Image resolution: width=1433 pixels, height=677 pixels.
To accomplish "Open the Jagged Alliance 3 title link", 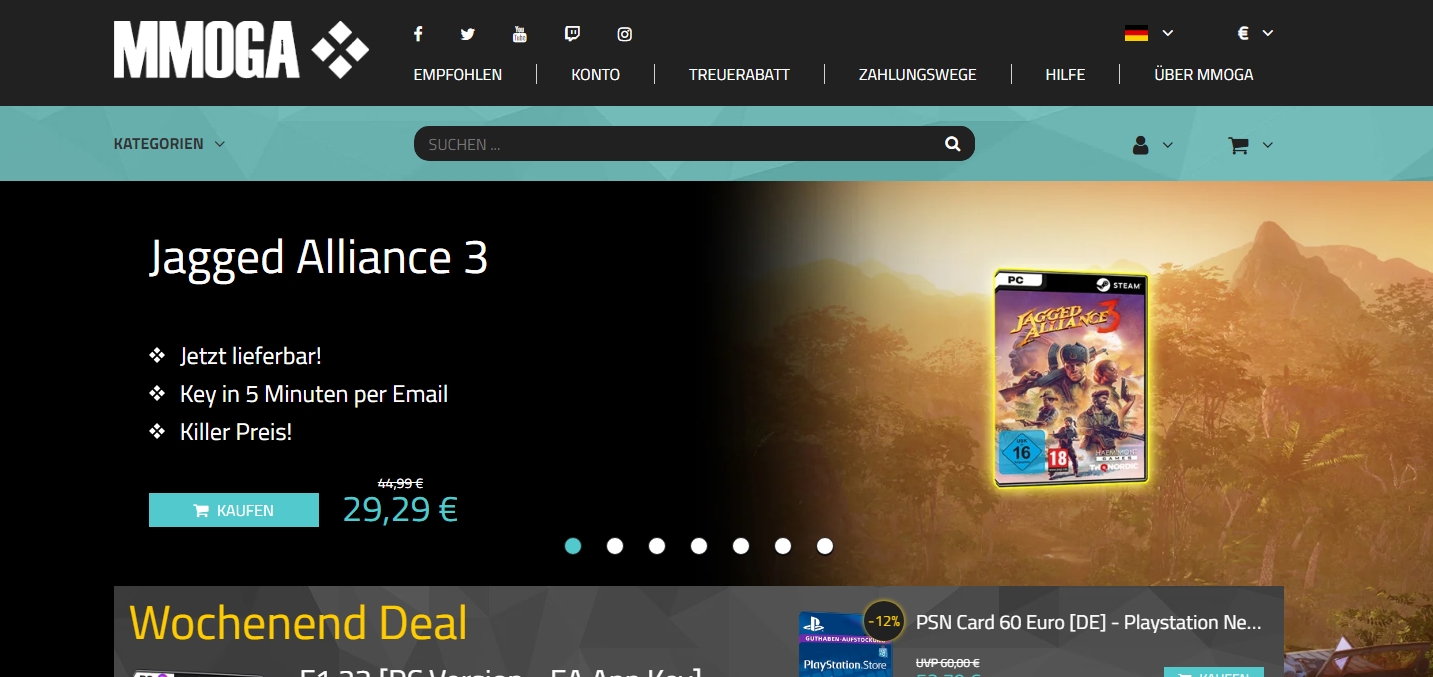I will 319,259.
